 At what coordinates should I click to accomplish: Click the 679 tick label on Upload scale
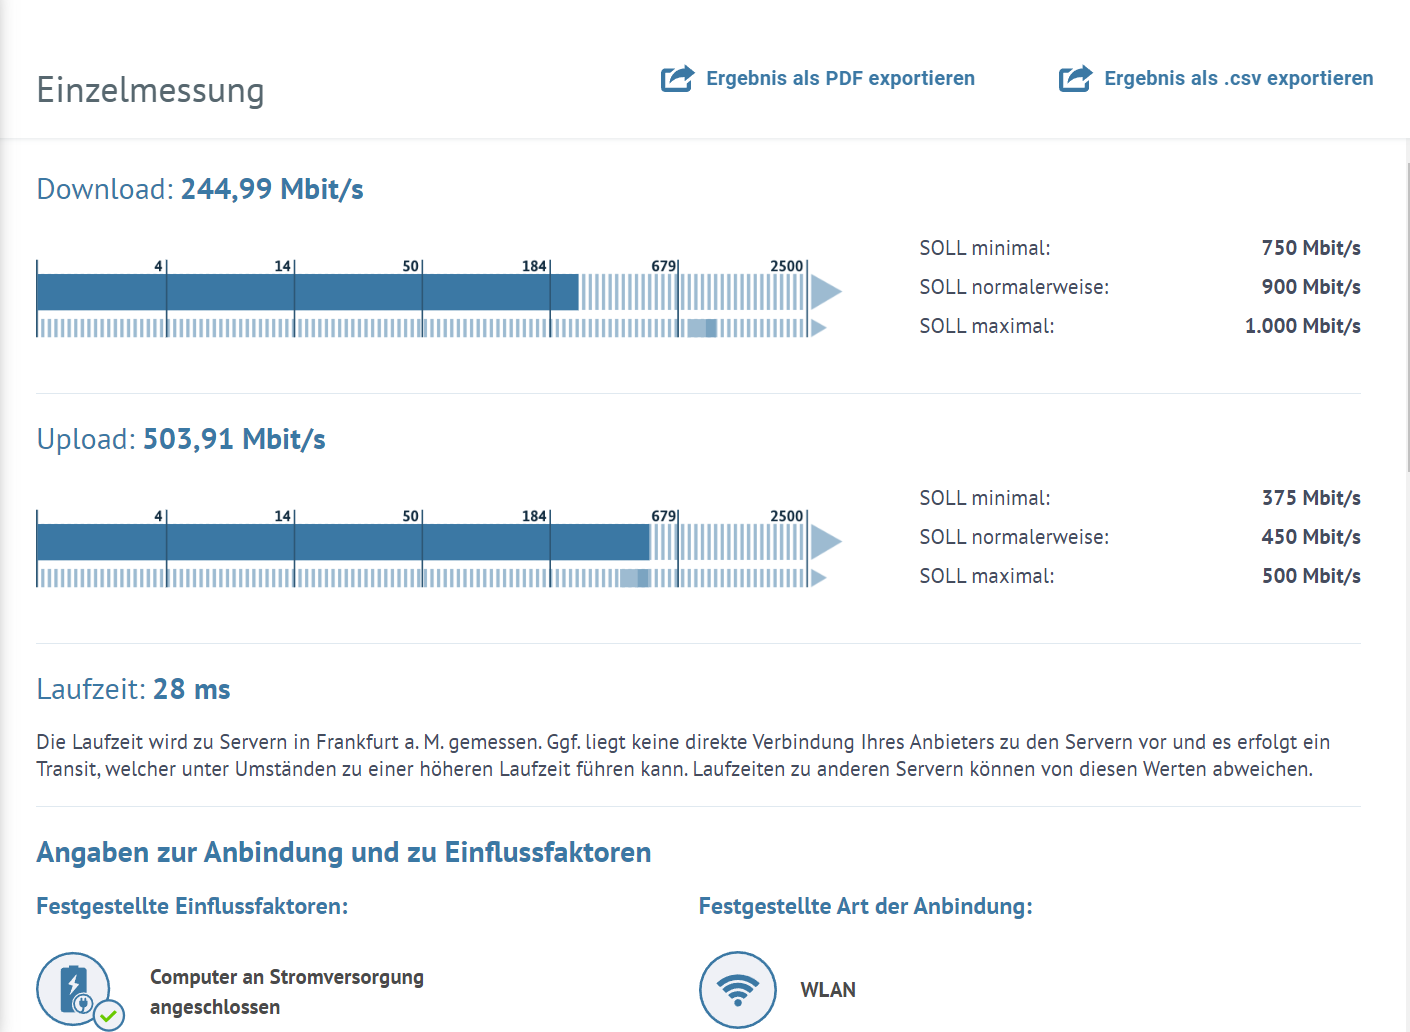pos(663,516)
